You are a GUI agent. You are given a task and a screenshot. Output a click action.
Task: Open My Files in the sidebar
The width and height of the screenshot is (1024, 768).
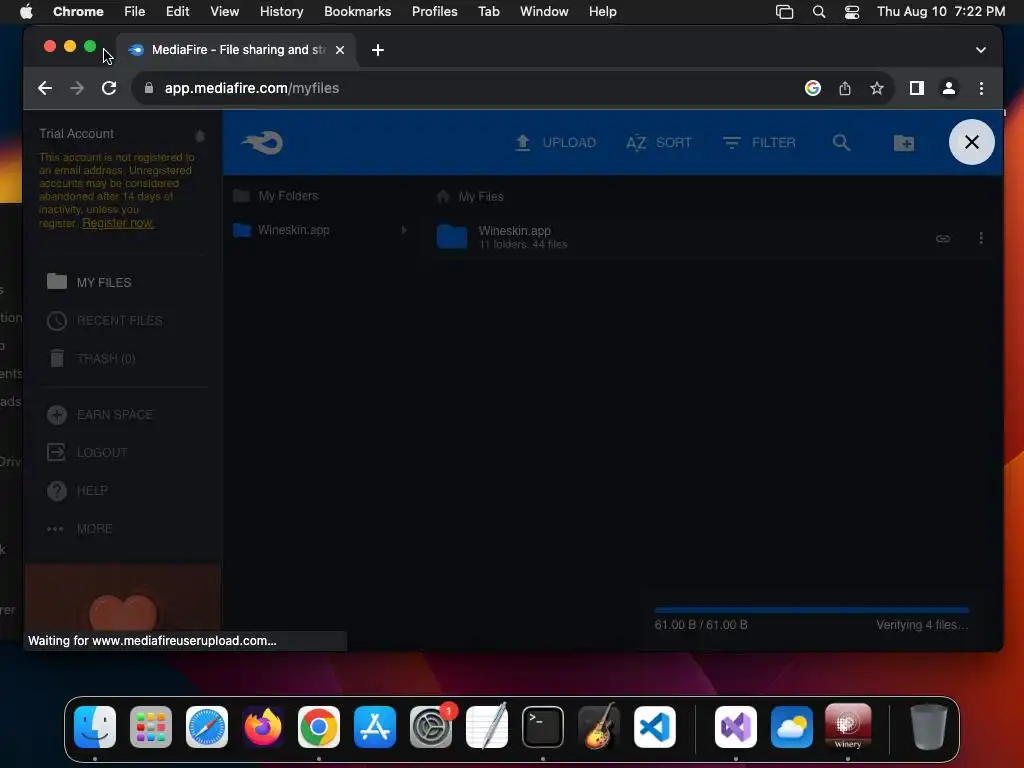coord(104,282)
